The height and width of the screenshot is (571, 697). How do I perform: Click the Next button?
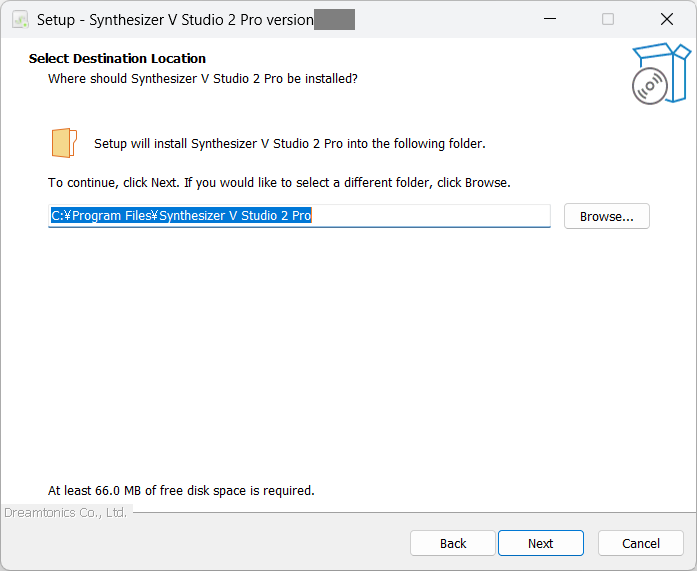[541, 543]
